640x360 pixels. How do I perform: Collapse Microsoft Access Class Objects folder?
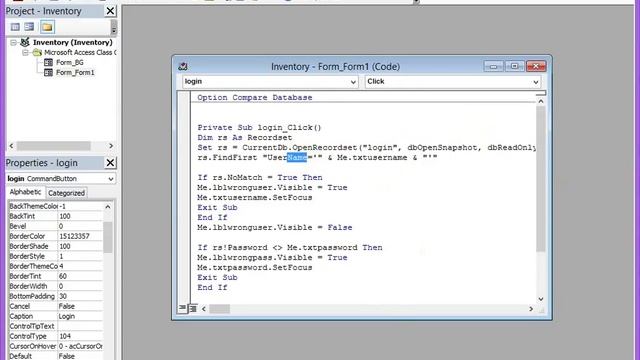coord(25,53)
